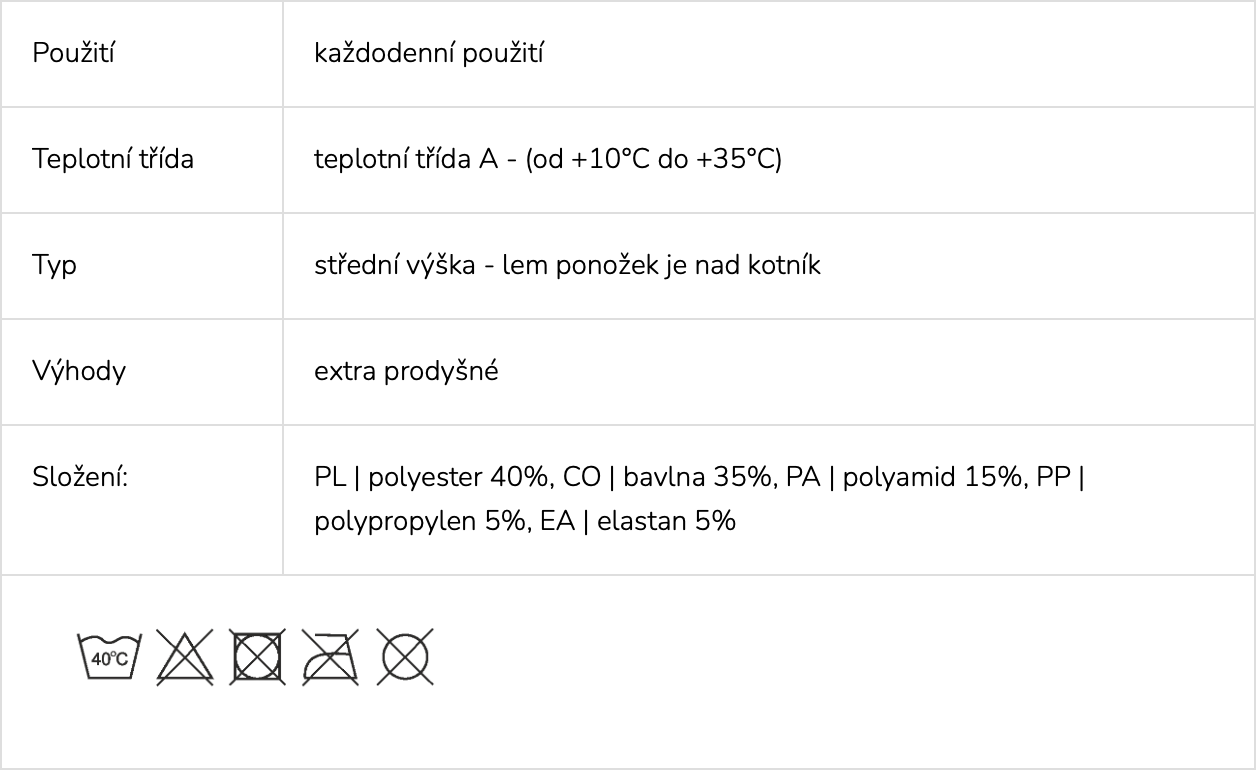Select the Typ row label
The image size is (1258, 770).
[54, 265]
